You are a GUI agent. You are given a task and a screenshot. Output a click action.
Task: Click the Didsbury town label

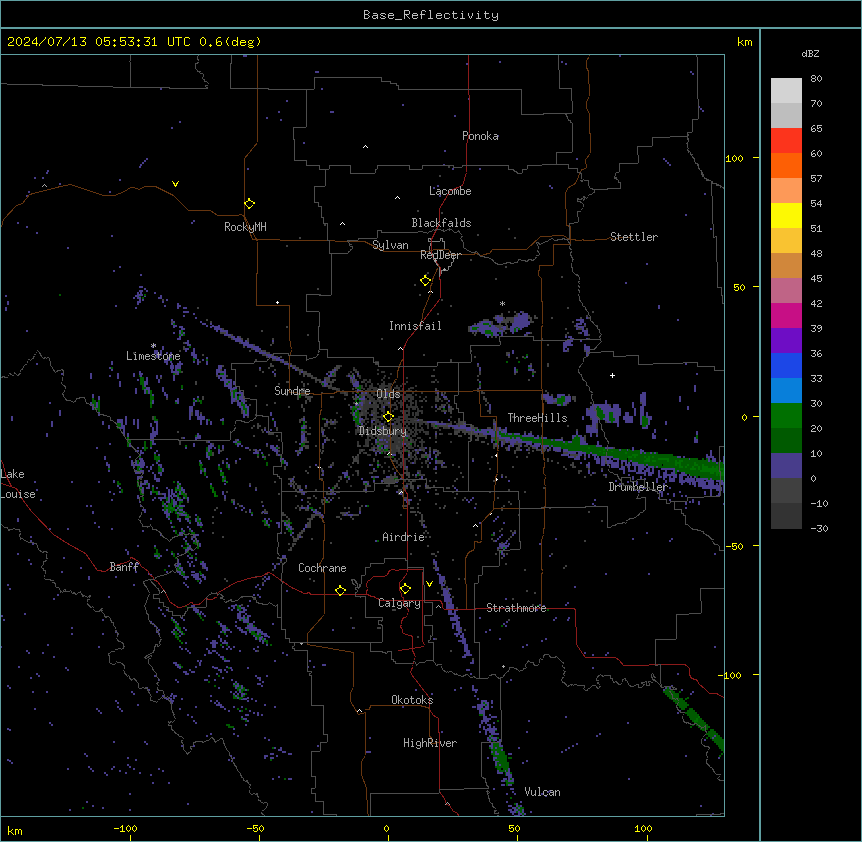pos(383,431)
